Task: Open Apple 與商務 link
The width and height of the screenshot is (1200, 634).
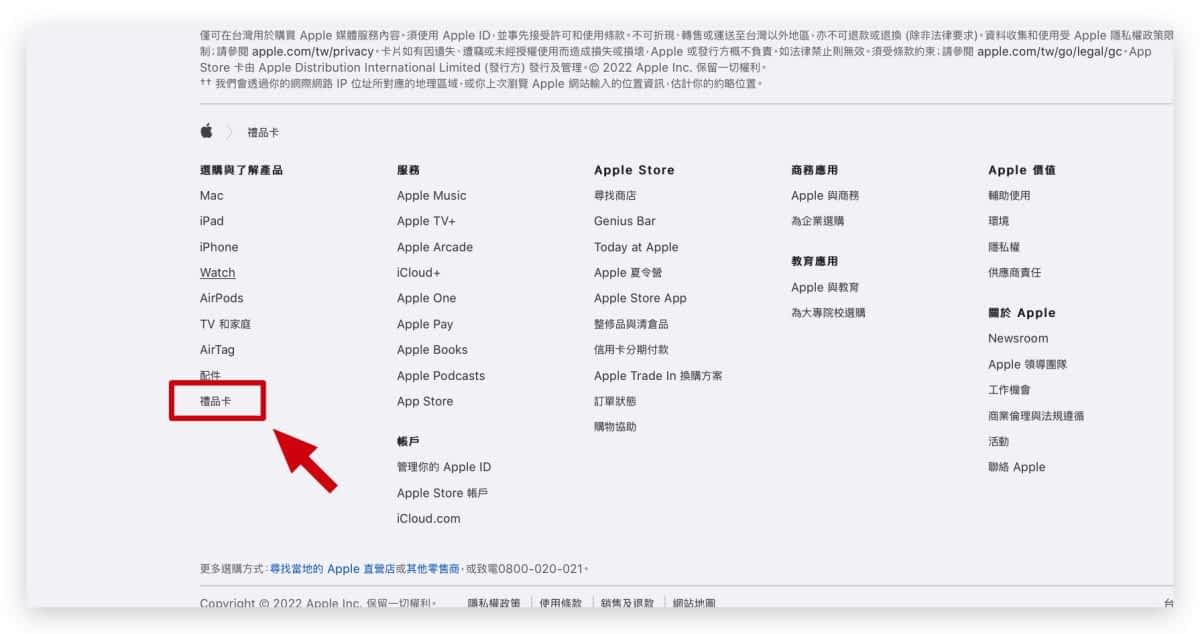Action: tap(825, 196)
